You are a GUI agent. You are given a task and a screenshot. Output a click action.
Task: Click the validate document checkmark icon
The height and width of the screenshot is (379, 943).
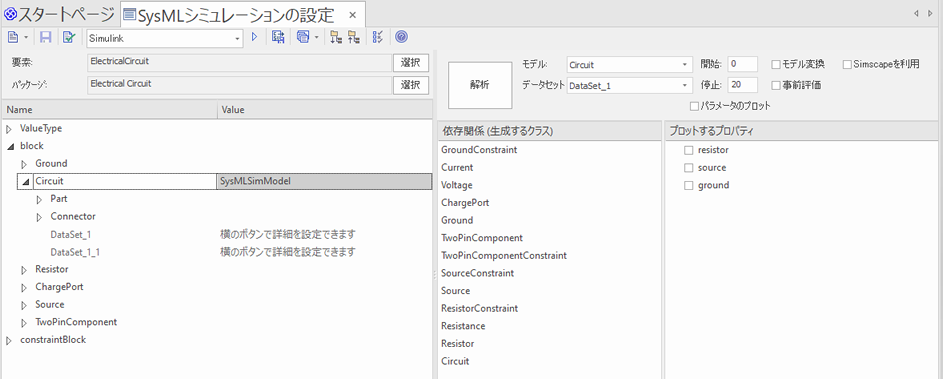(69, 37)
